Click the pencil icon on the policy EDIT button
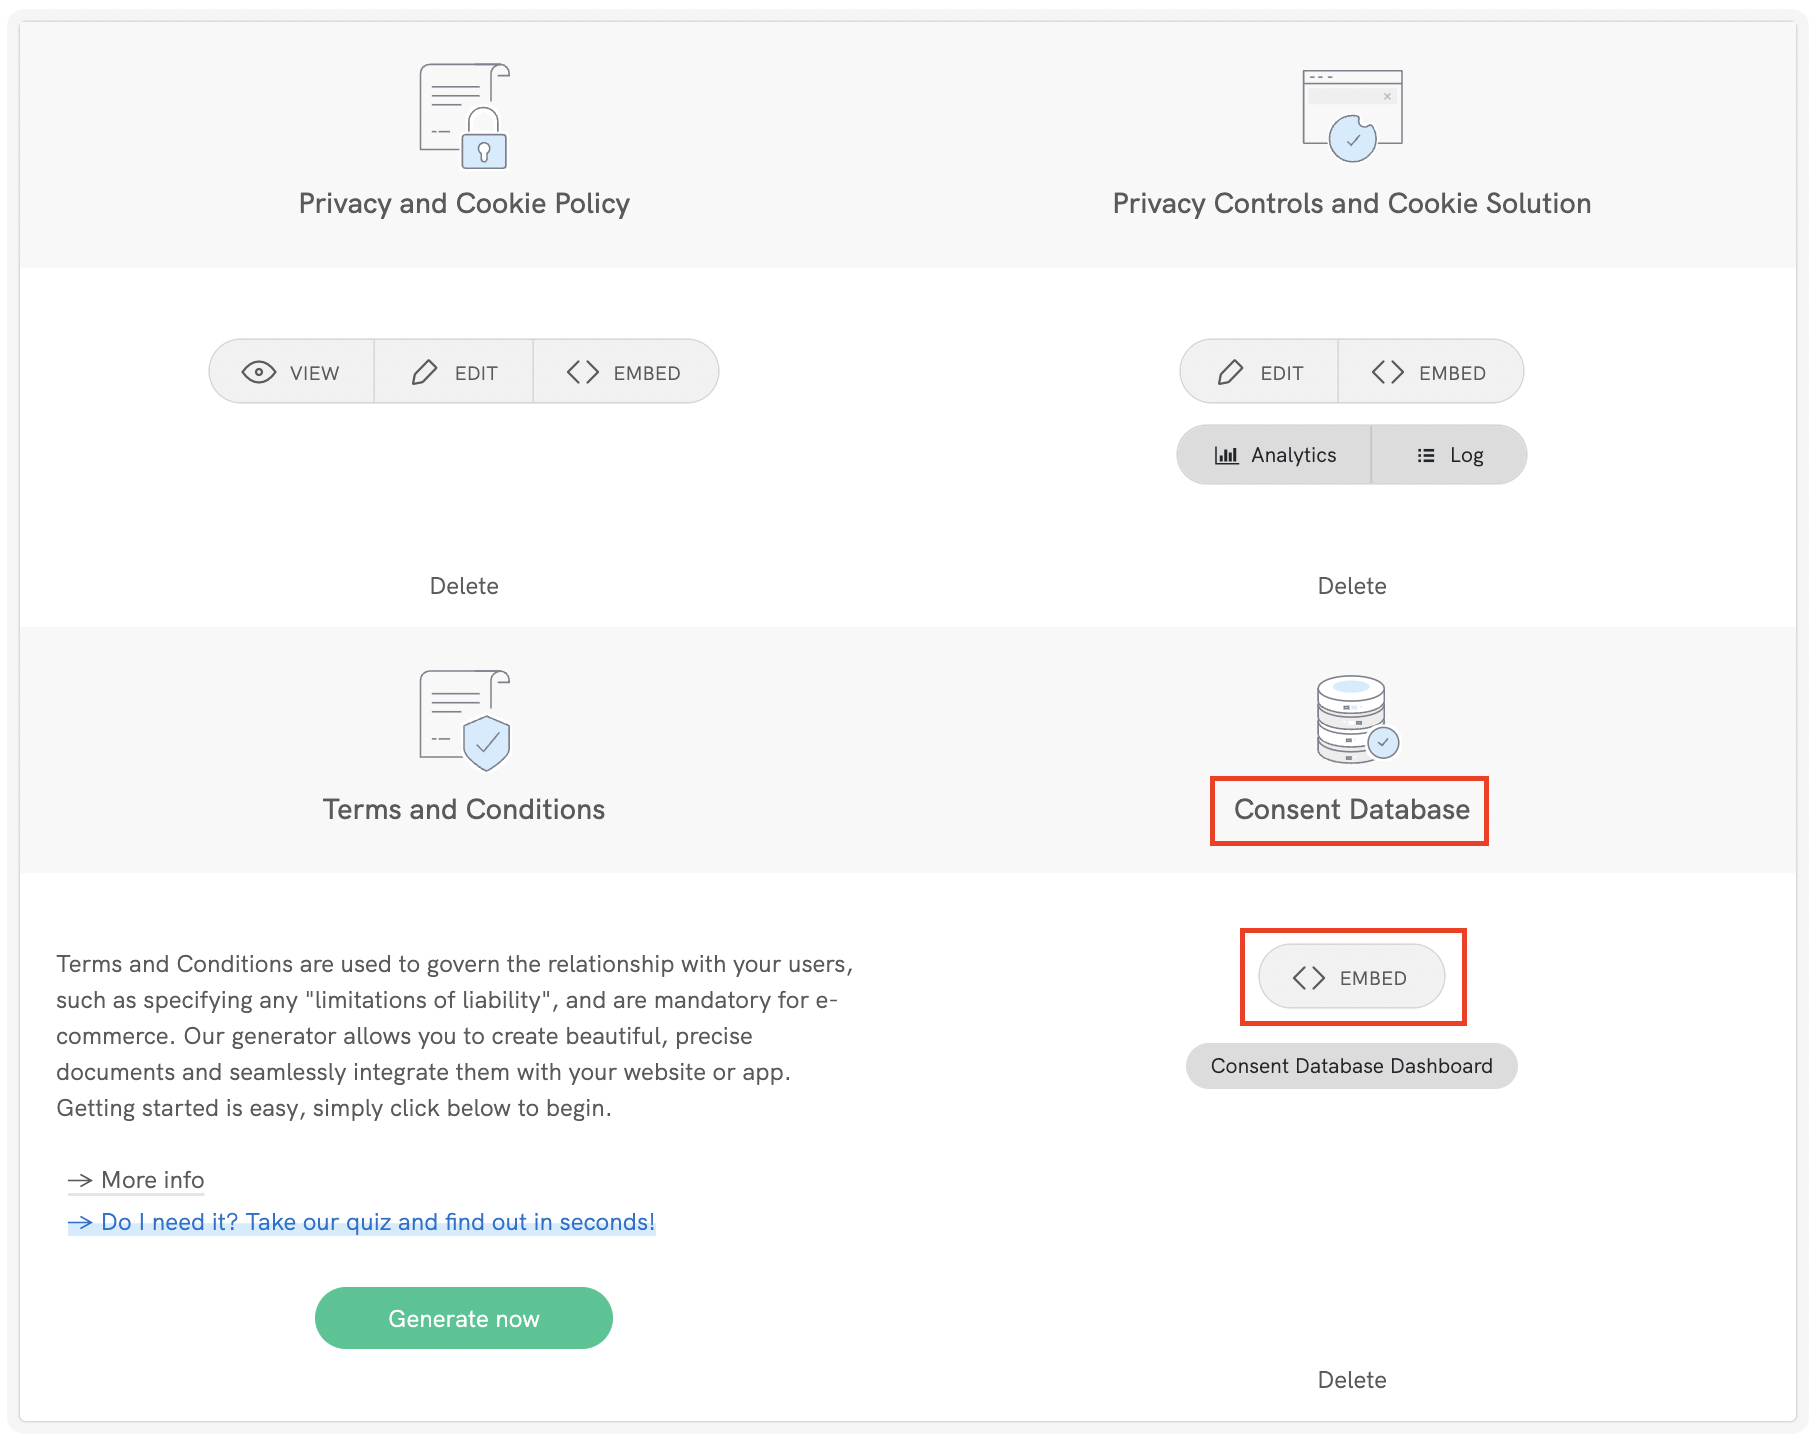 (424, 371)
